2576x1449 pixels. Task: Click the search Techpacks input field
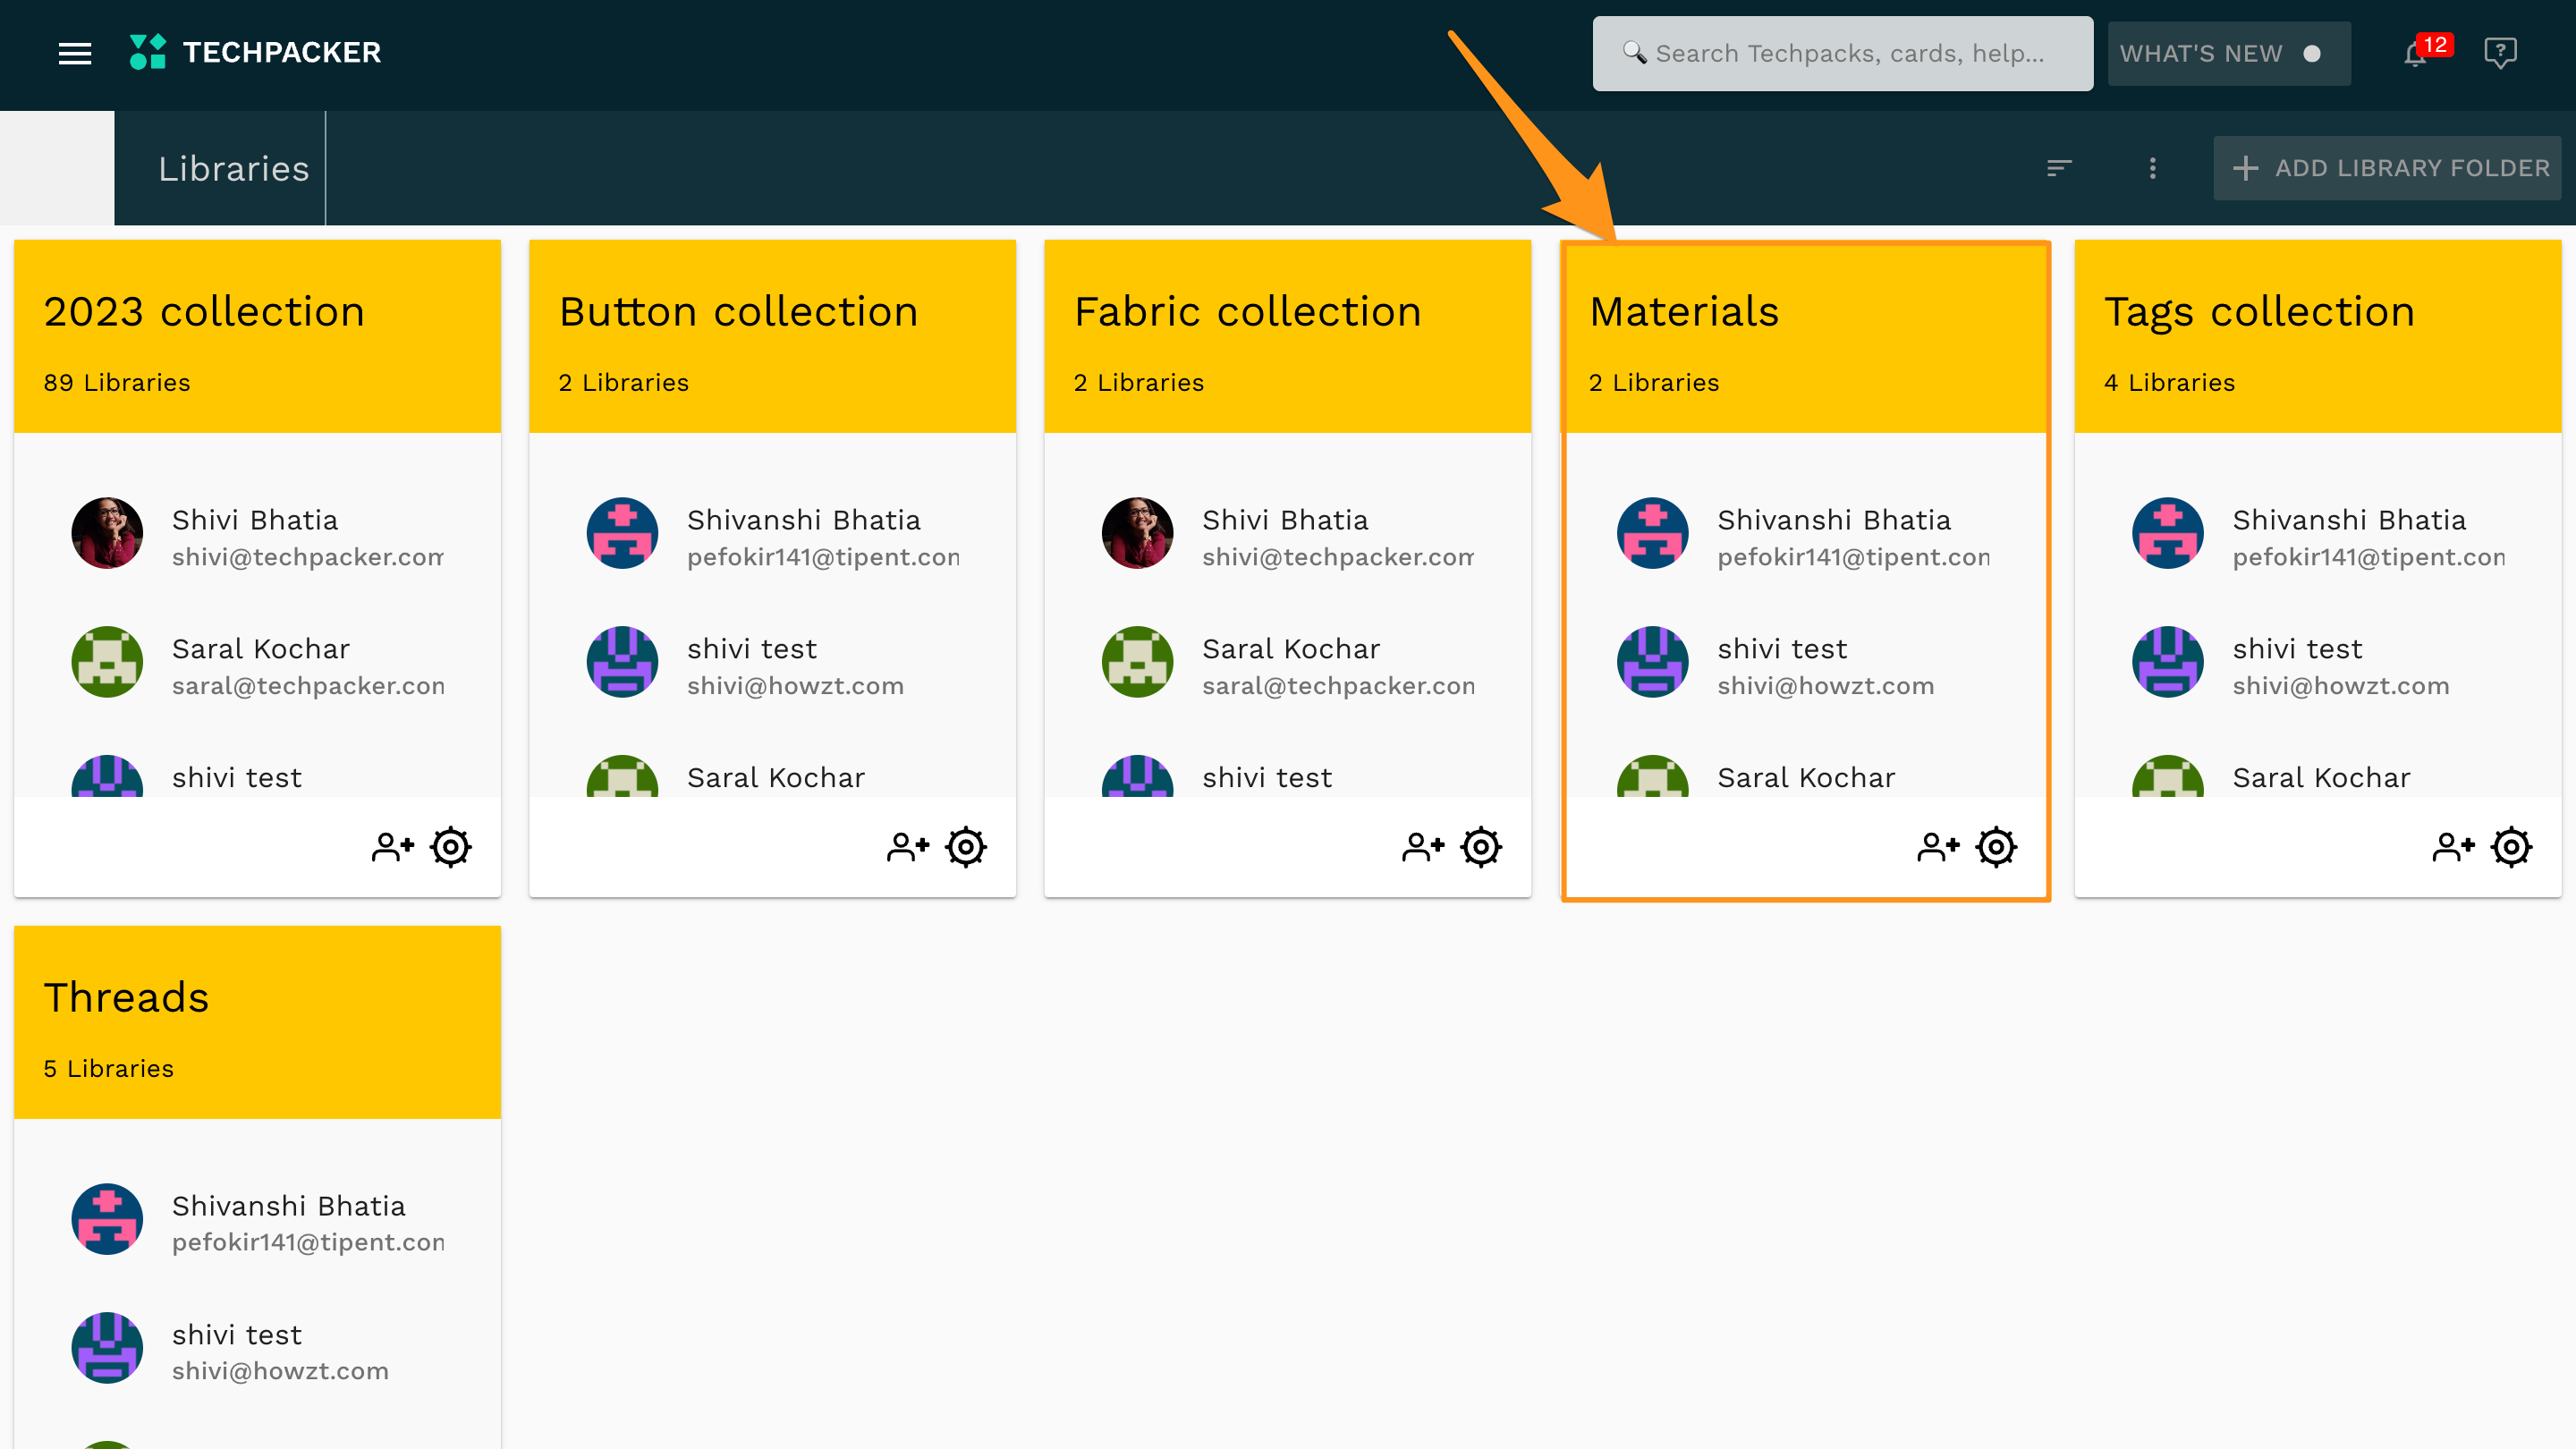(x=1842, y=53)
